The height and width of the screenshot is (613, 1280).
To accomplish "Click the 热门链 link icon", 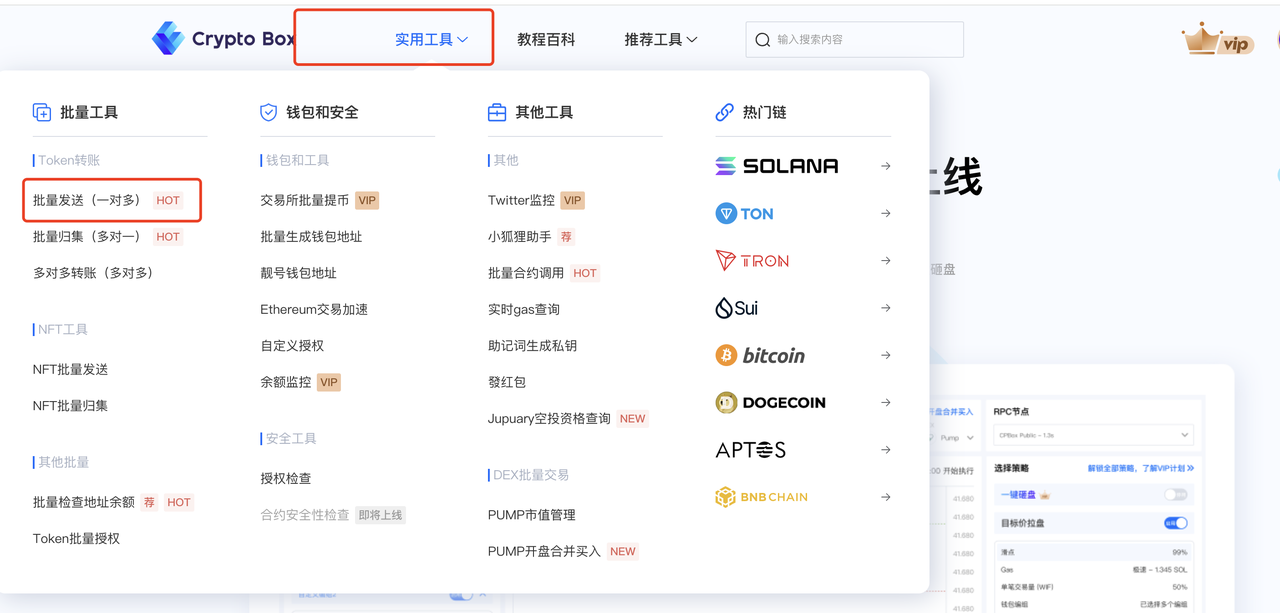I will 725,112.
